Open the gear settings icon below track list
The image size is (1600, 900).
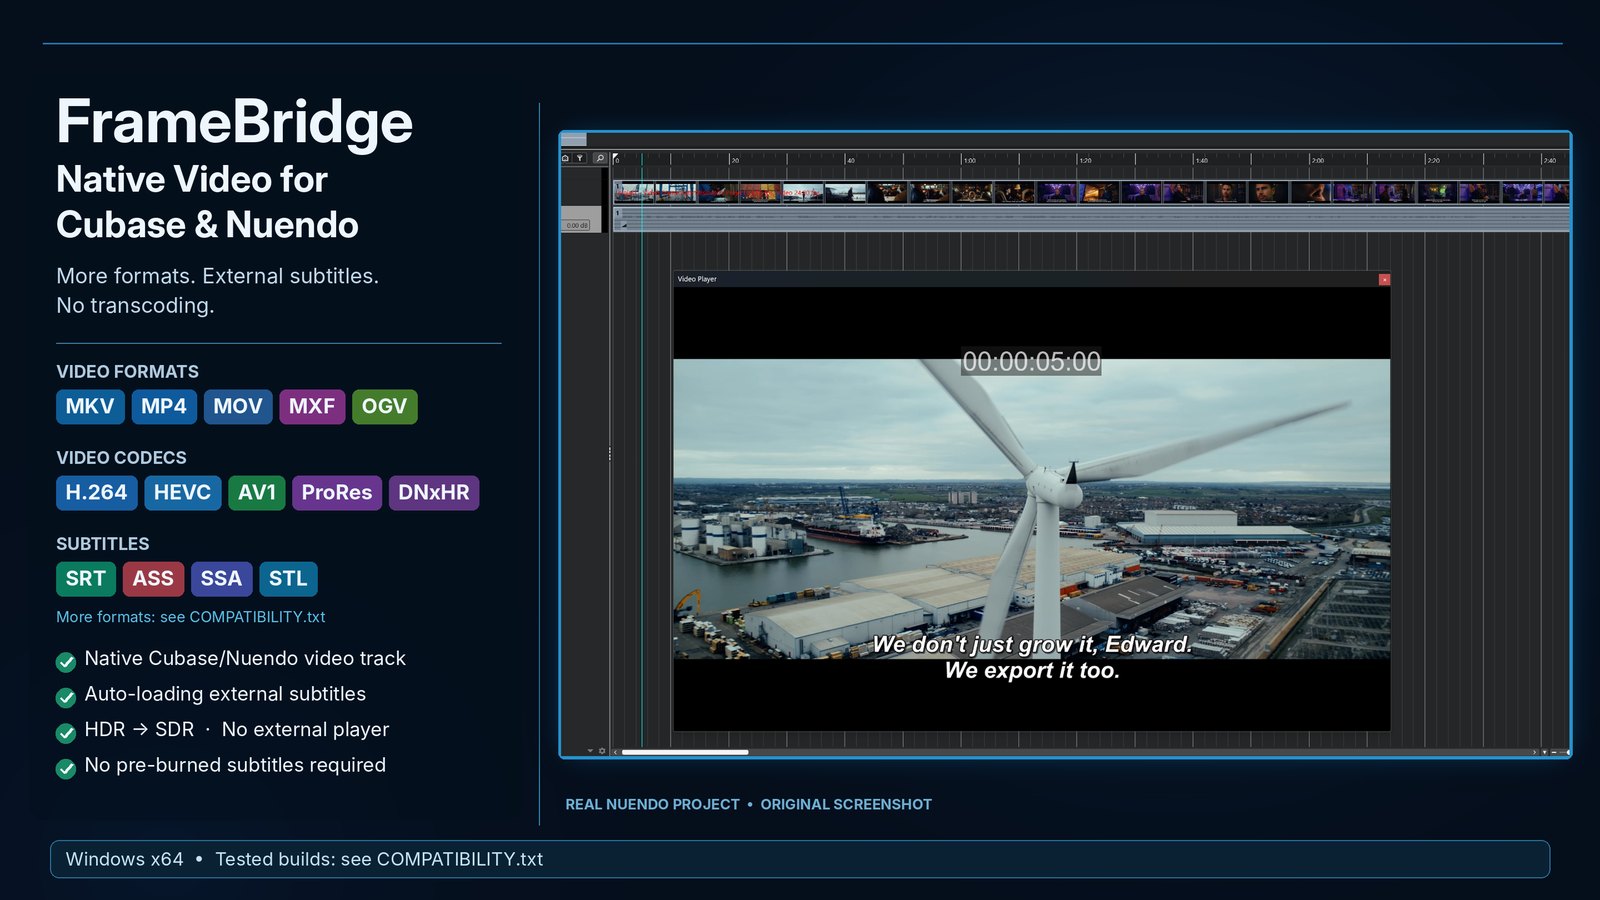click(602, 751)
